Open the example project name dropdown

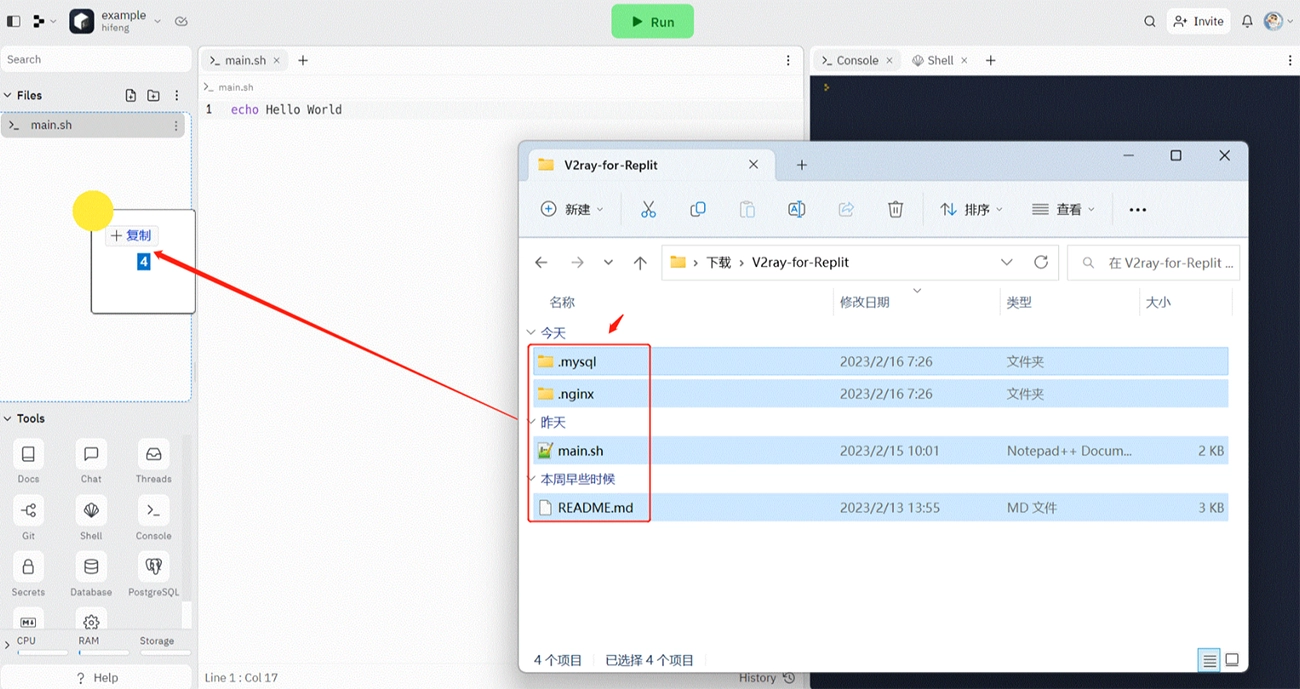(130, 21)
